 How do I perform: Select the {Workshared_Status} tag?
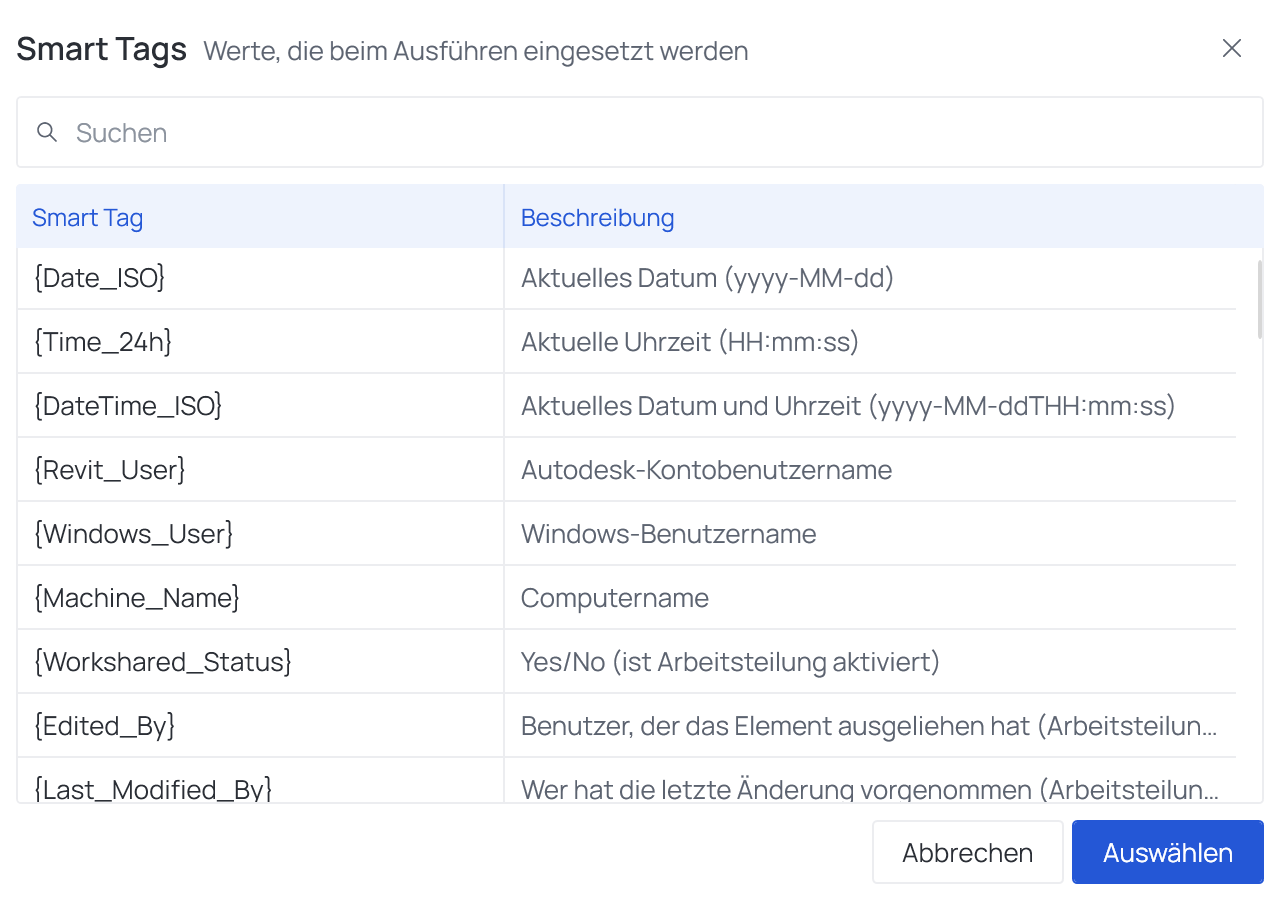point(162,662)
